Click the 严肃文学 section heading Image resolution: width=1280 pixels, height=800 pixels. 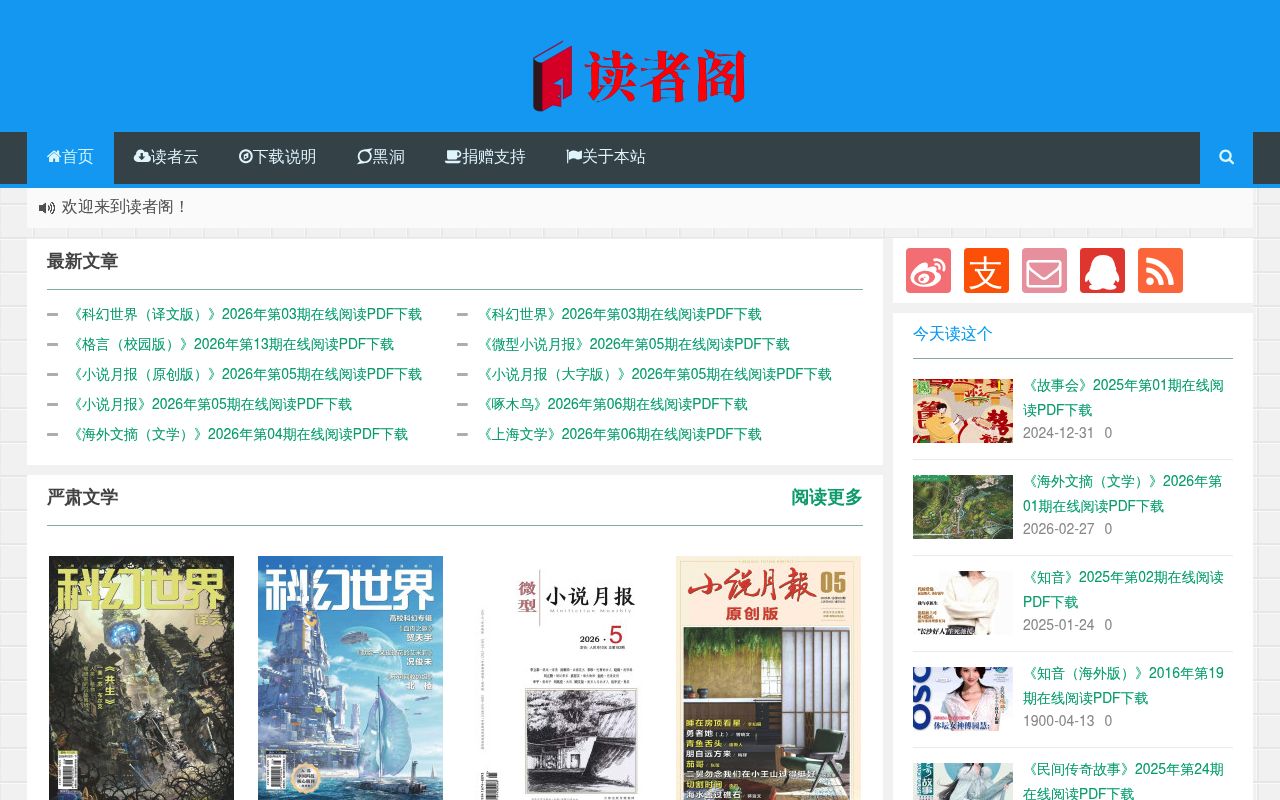82,497
